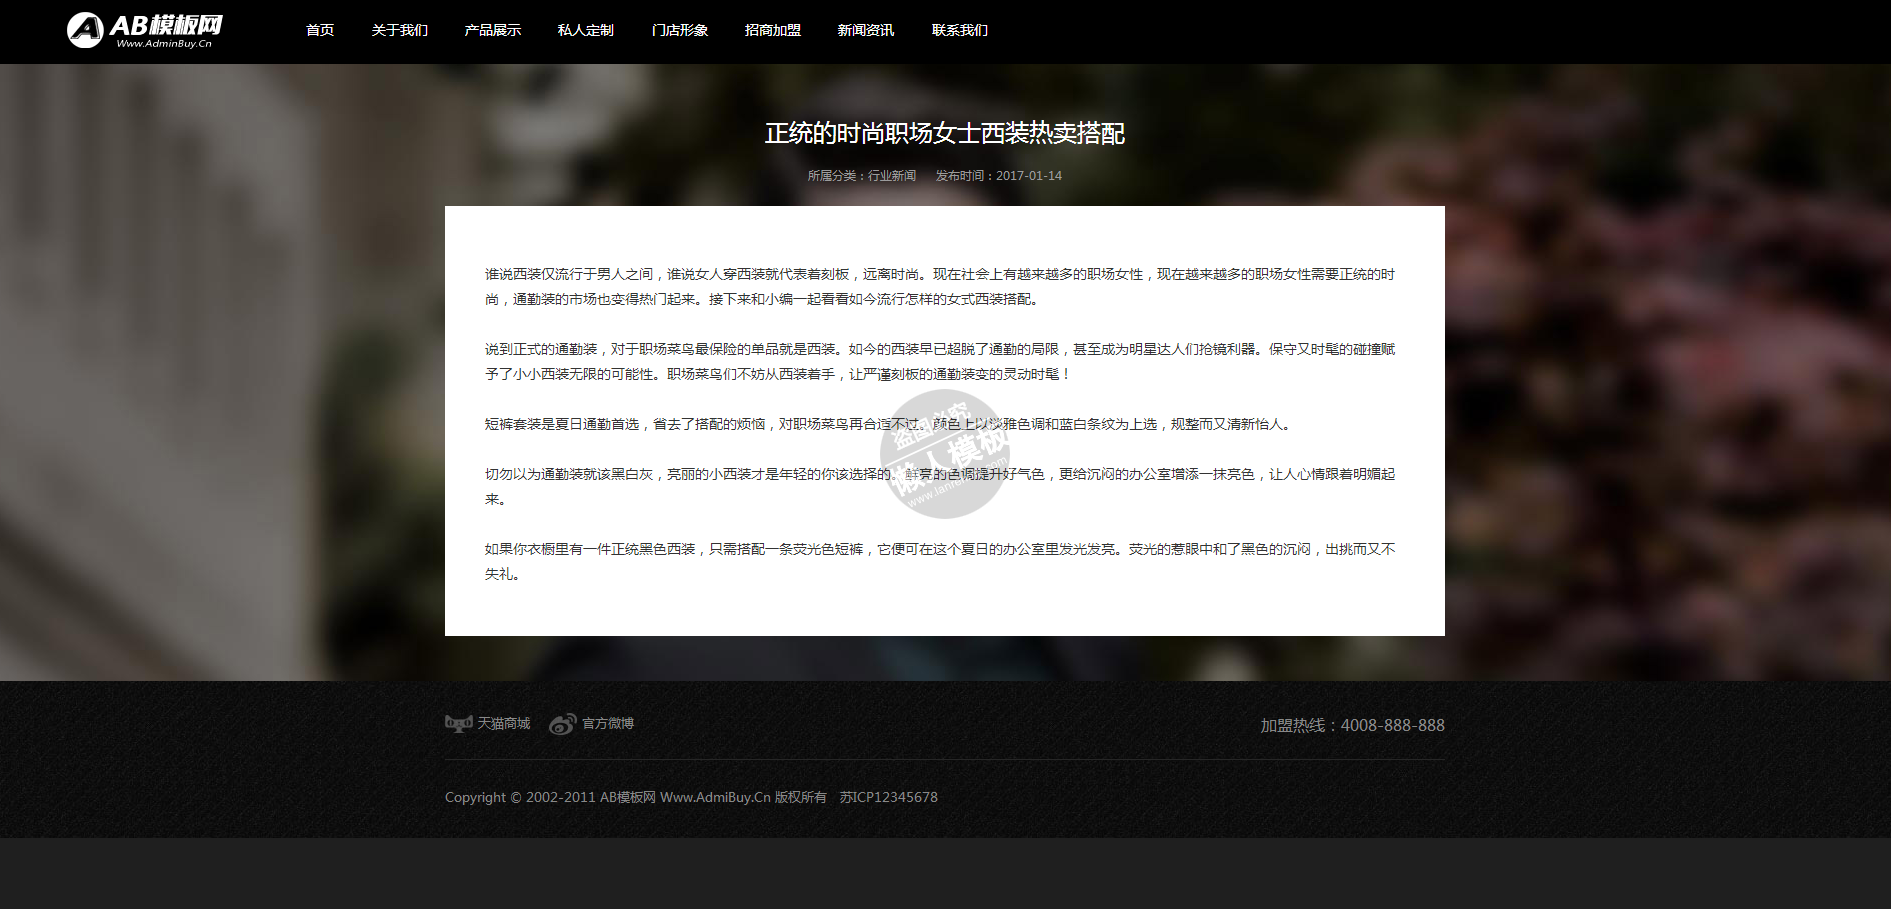Click the circular AB logo icon

(85, 30)
